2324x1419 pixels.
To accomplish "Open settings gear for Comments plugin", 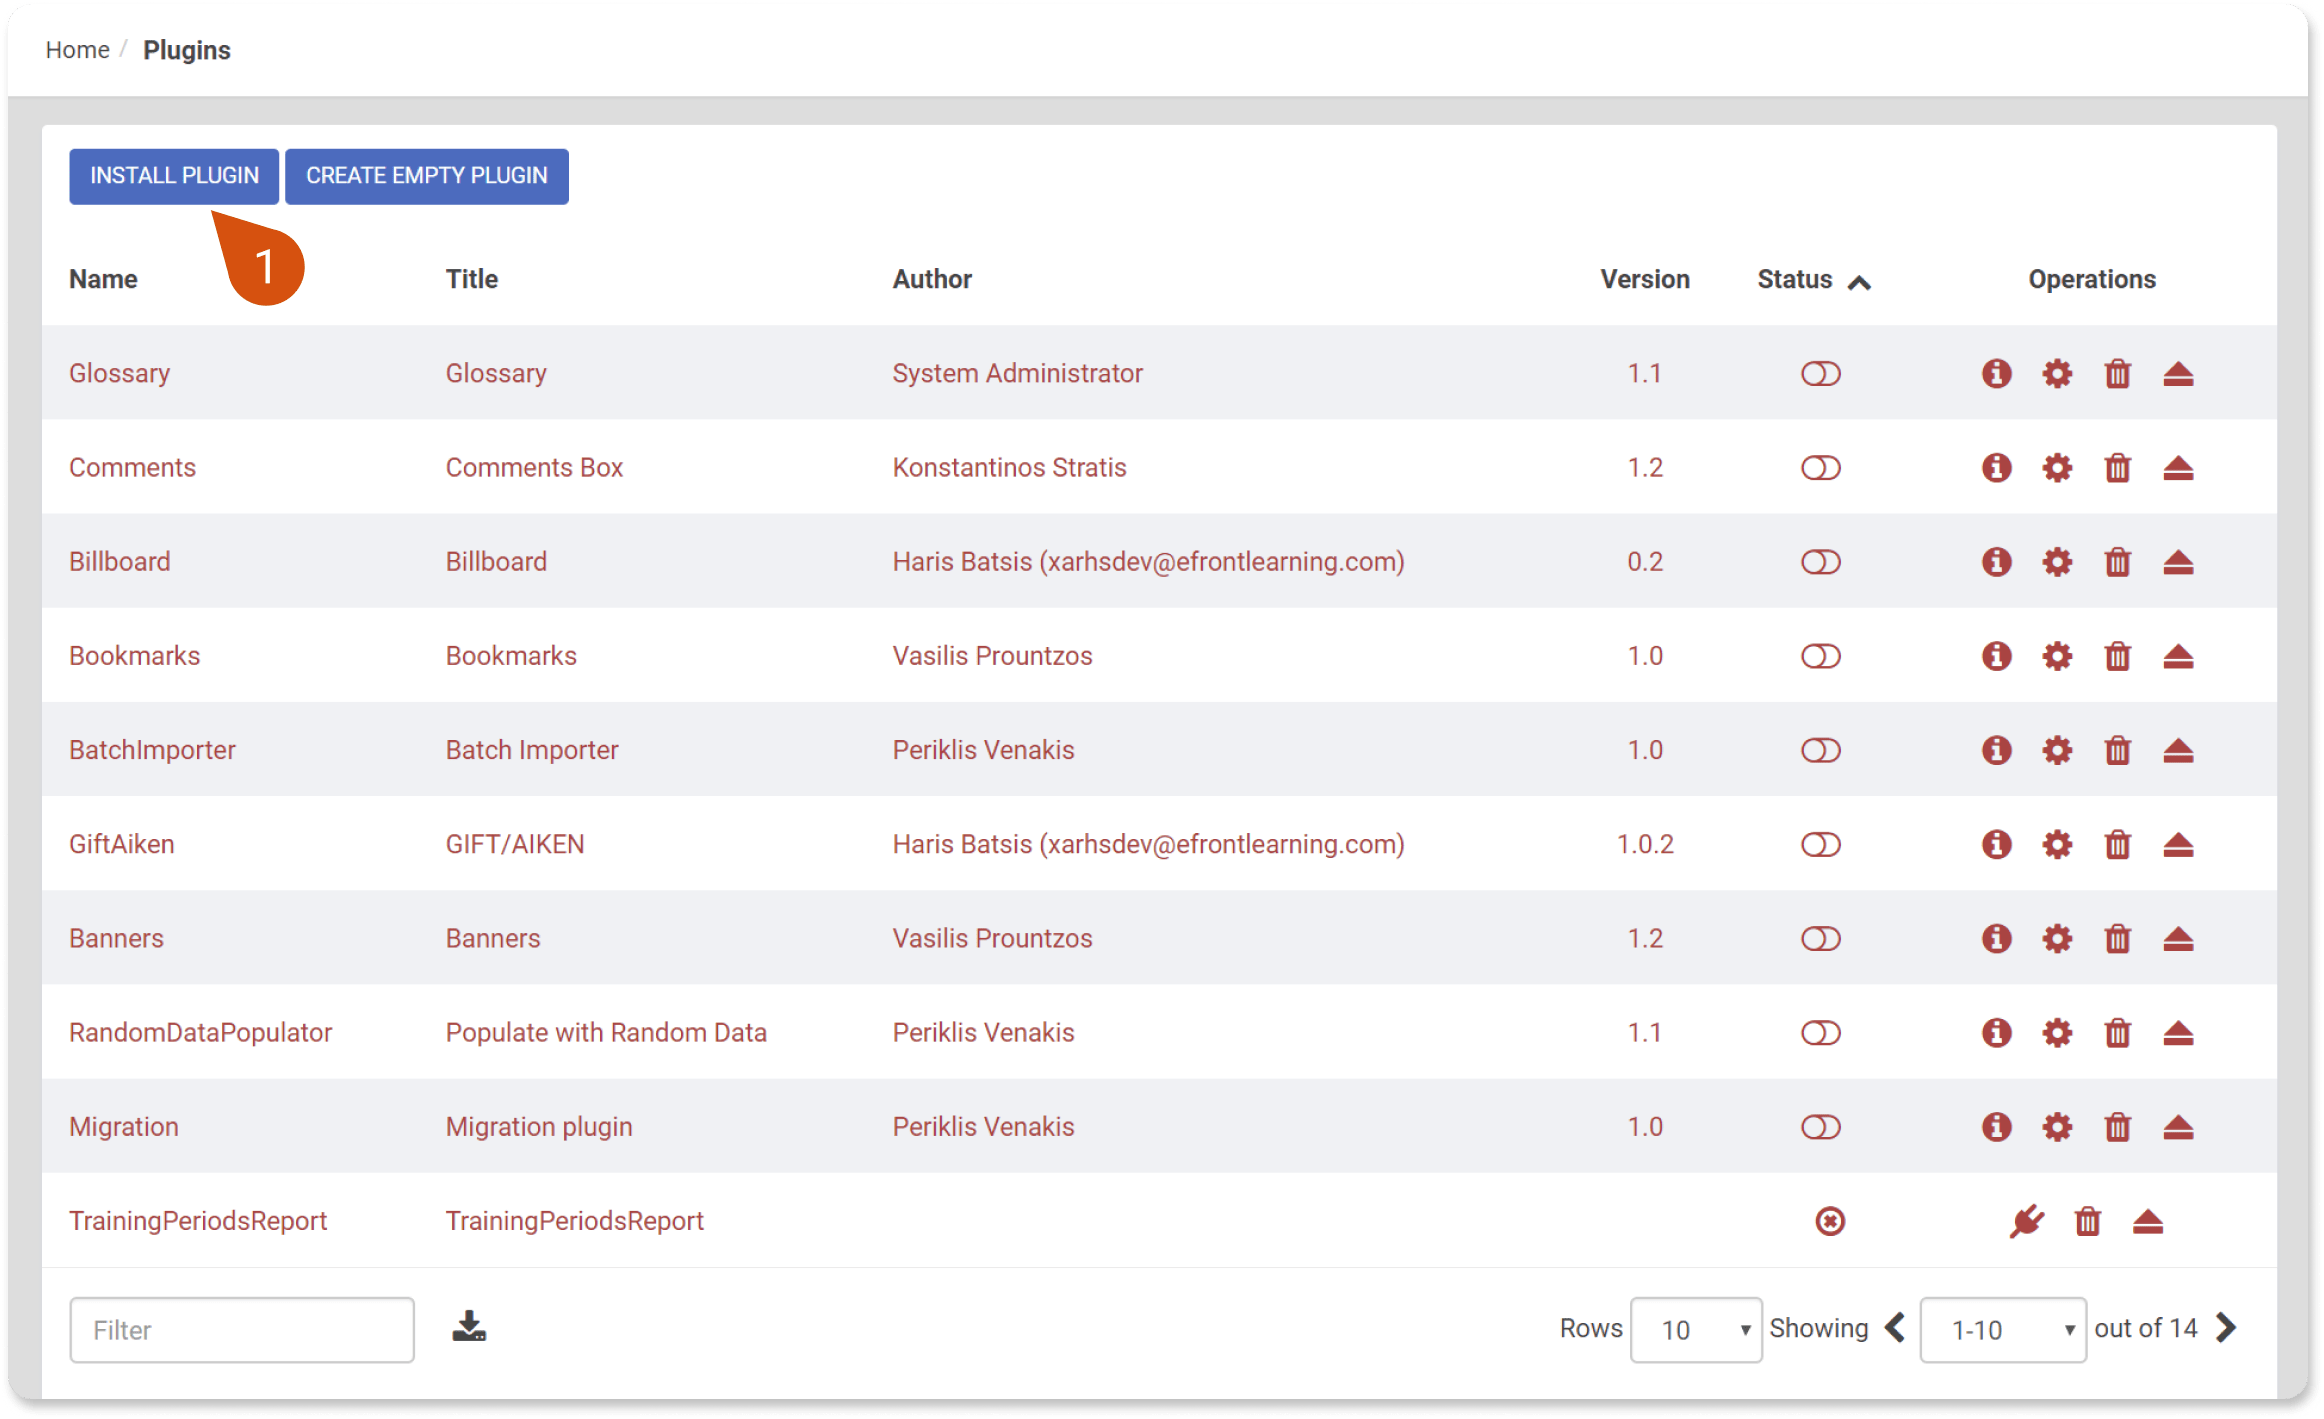I will pos(2056,468).
